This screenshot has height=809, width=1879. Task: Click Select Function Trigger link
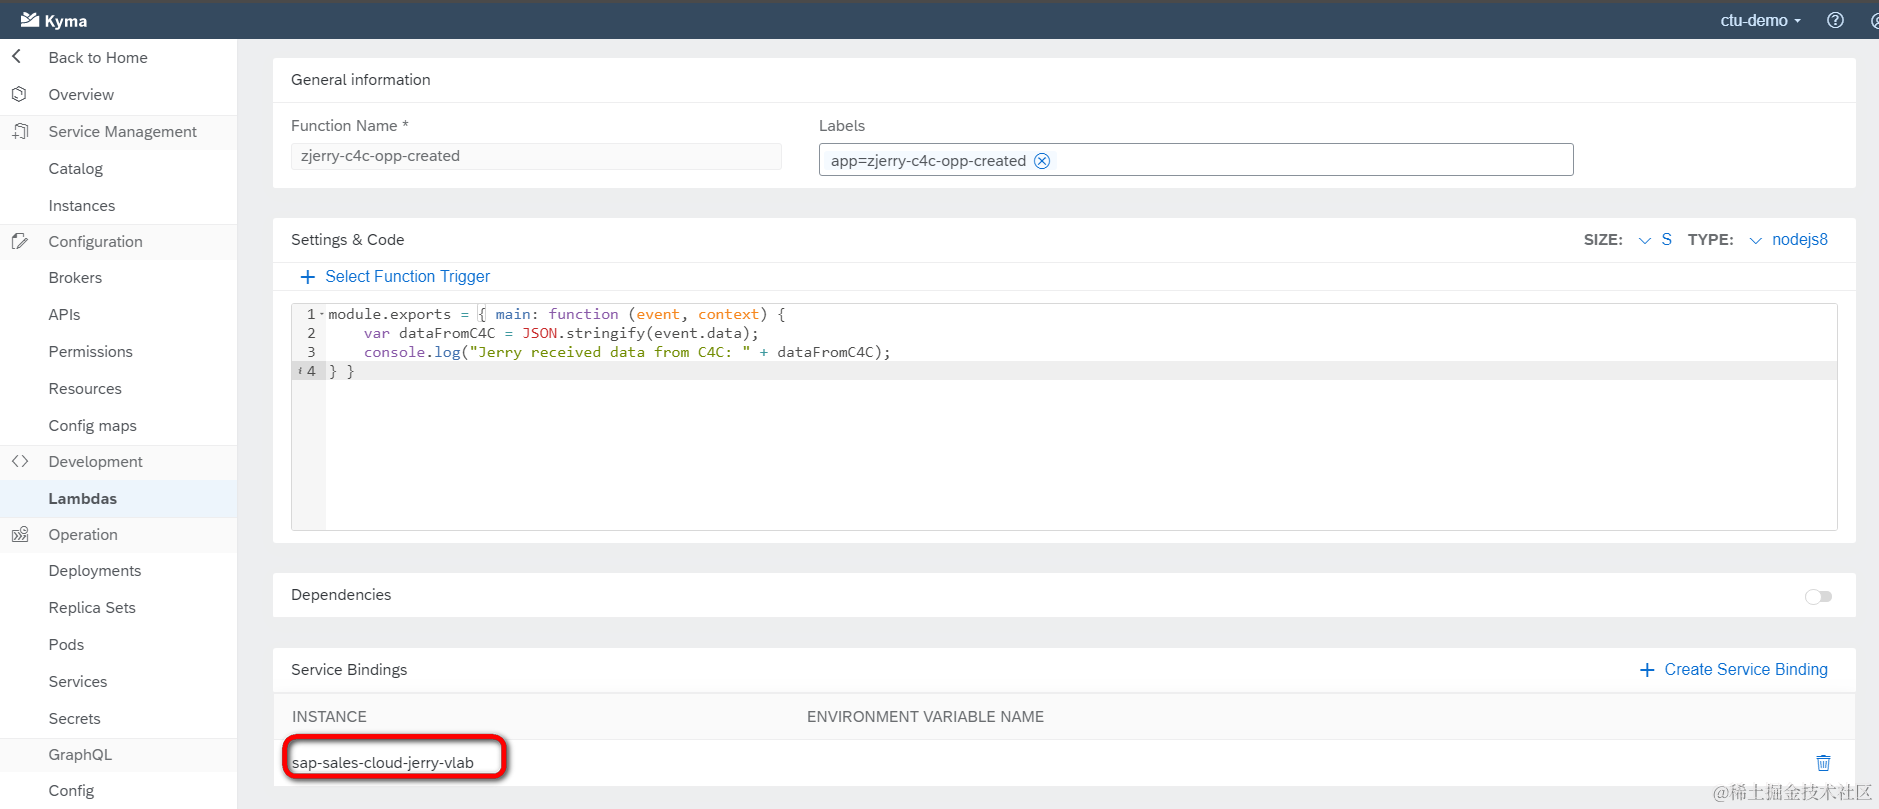(407, 277)
